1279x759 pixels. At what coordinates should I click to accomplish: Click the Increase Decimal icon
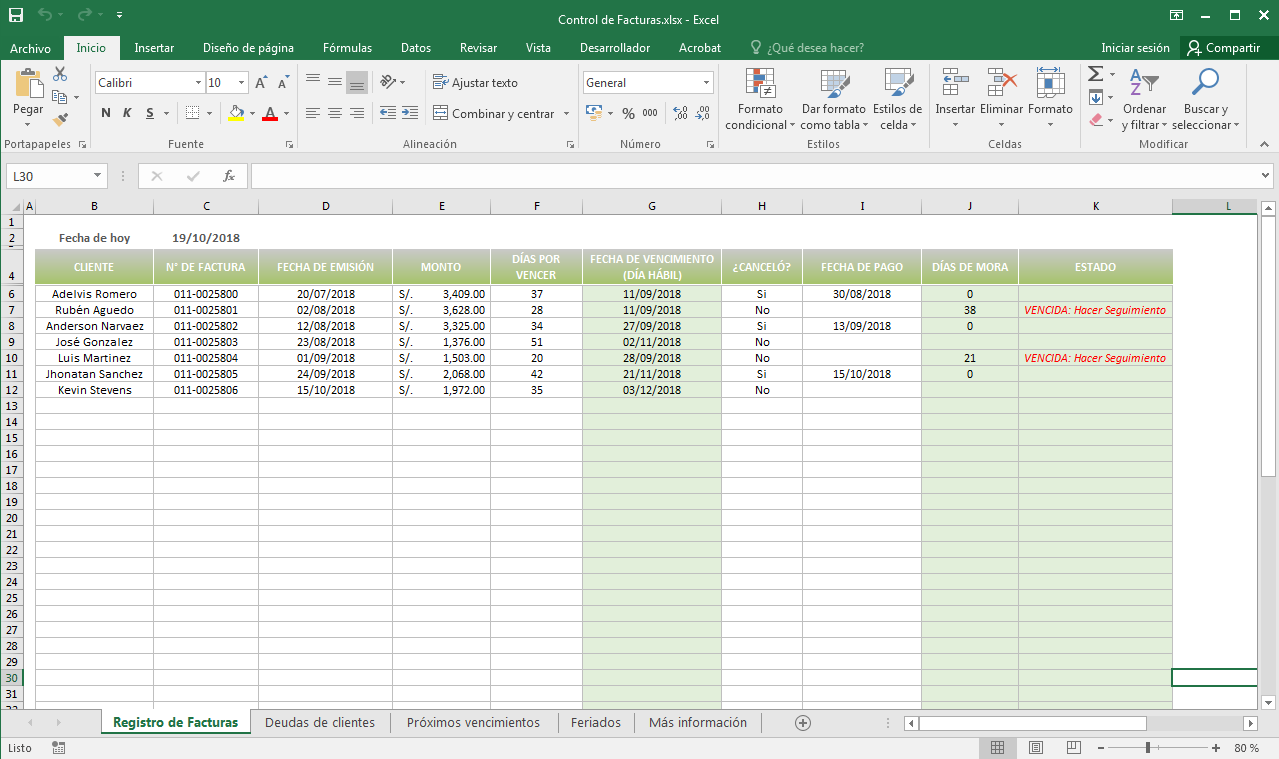681,113
